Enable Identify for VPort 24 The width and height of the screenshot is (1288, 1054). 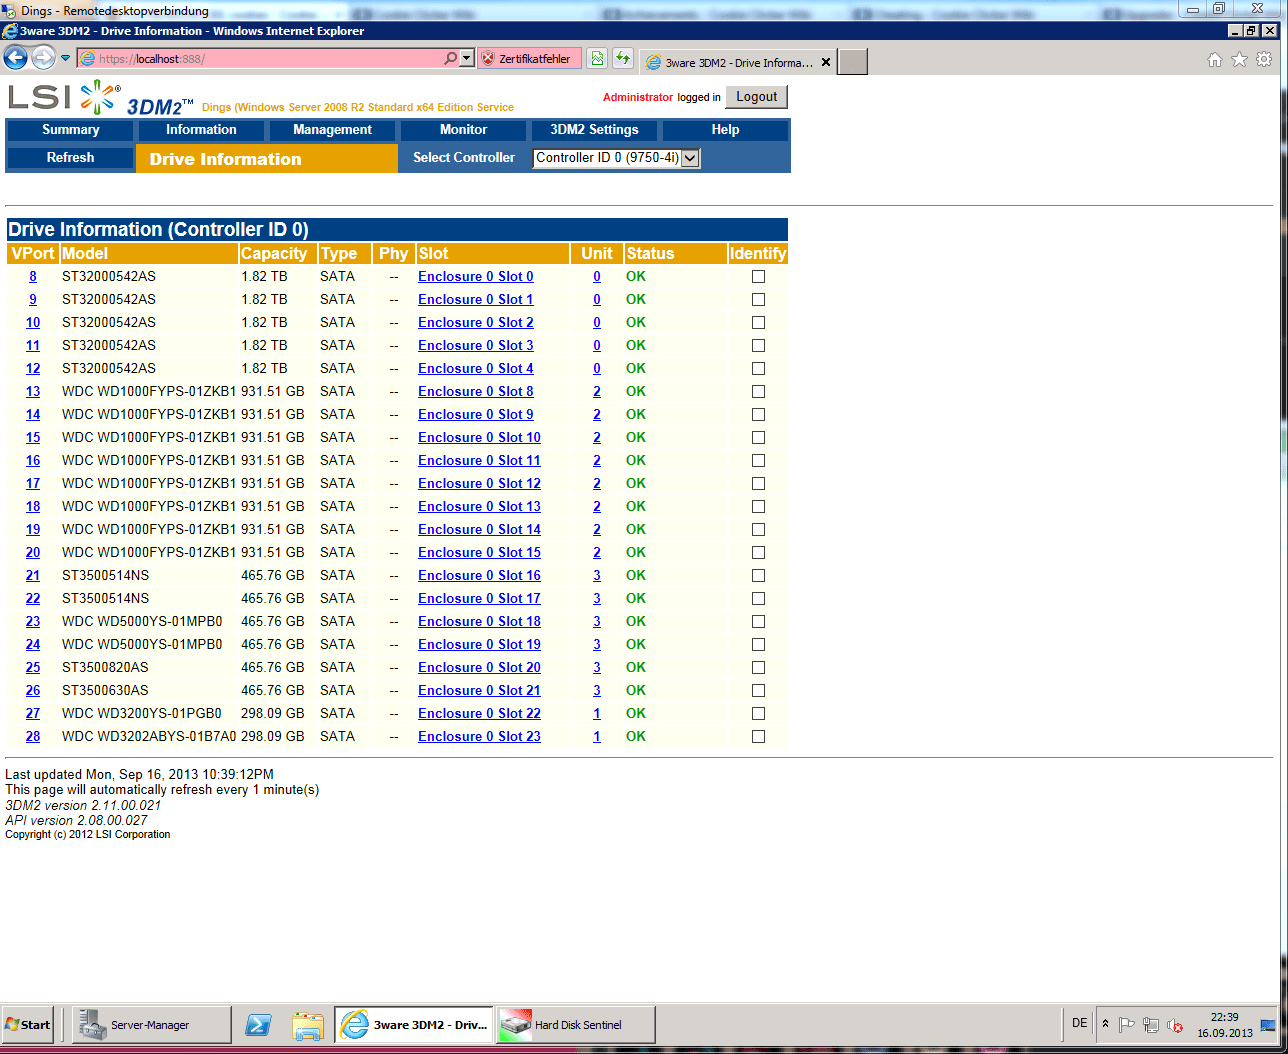(758, 645)
